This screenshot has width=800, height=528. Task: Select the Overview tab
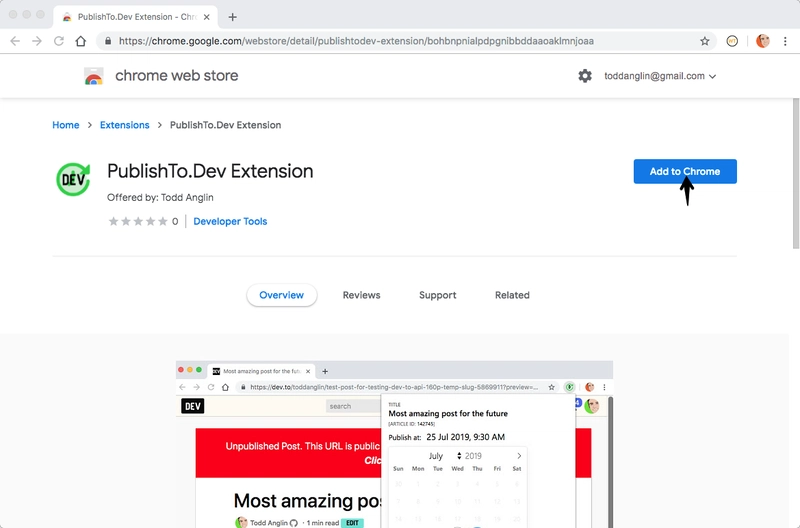point(282,295)
